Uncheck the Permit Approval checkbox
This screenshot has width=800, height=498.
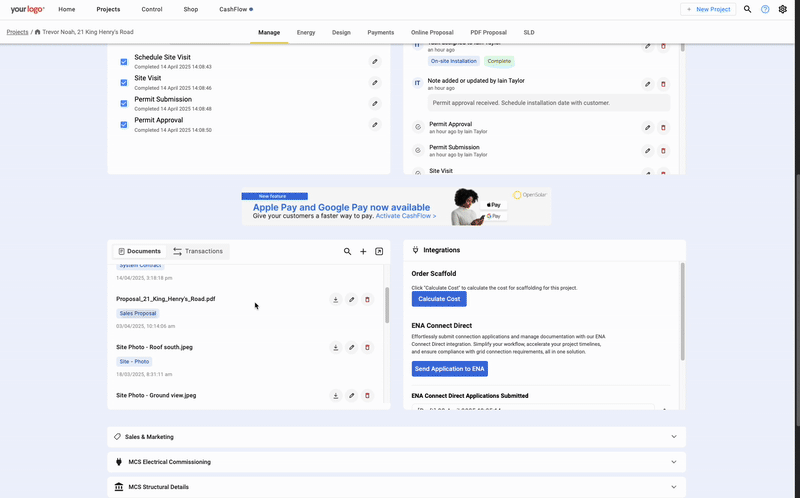pos(124,125)
